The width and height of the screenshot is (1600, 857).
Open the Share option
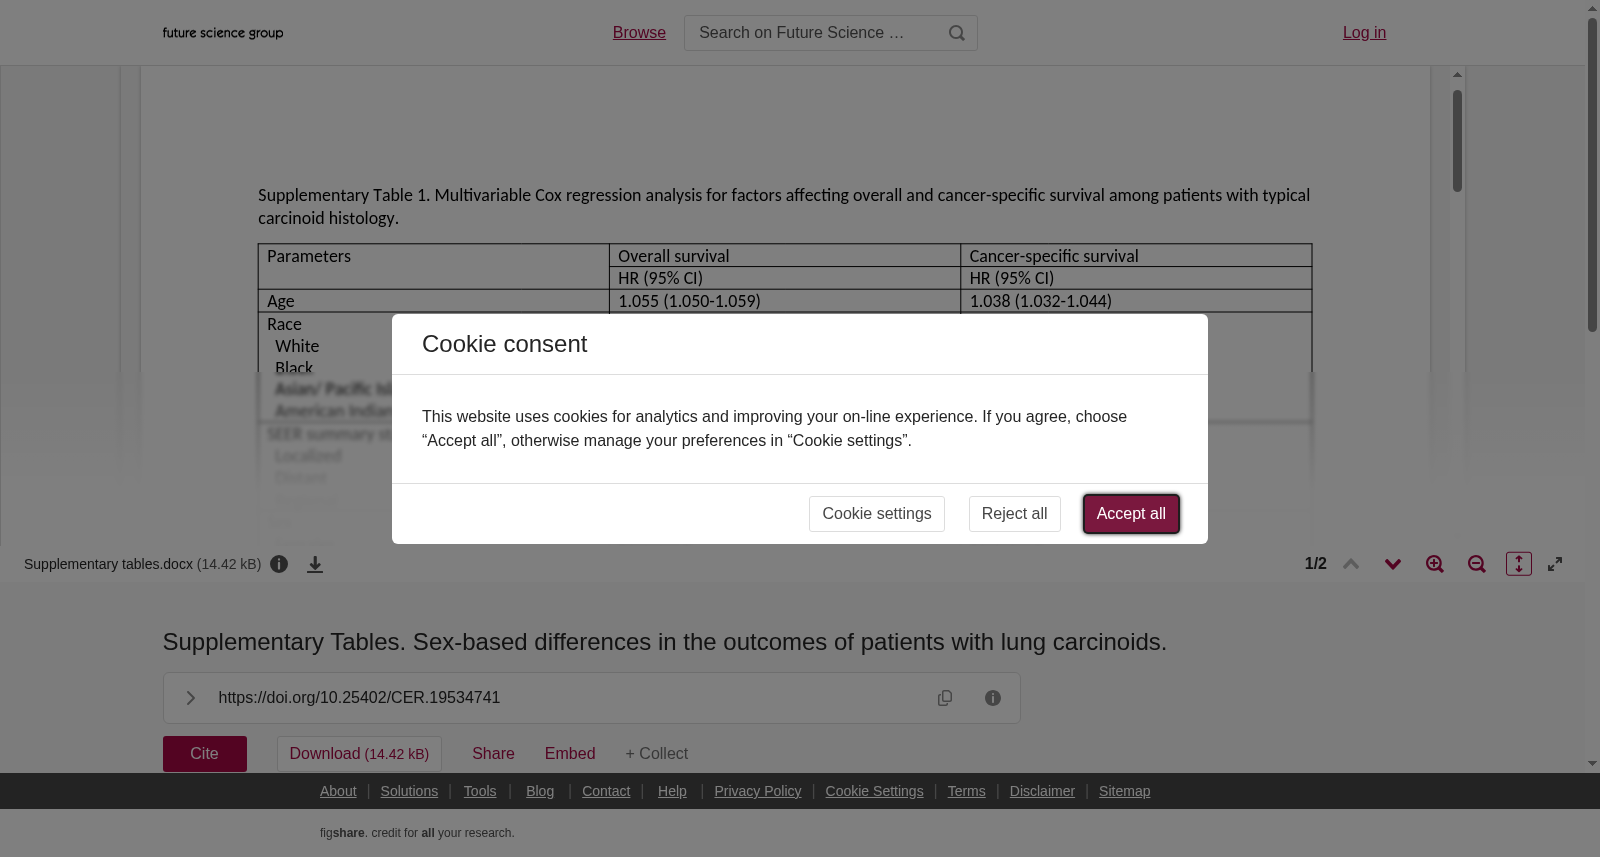[x=493, y=754]
